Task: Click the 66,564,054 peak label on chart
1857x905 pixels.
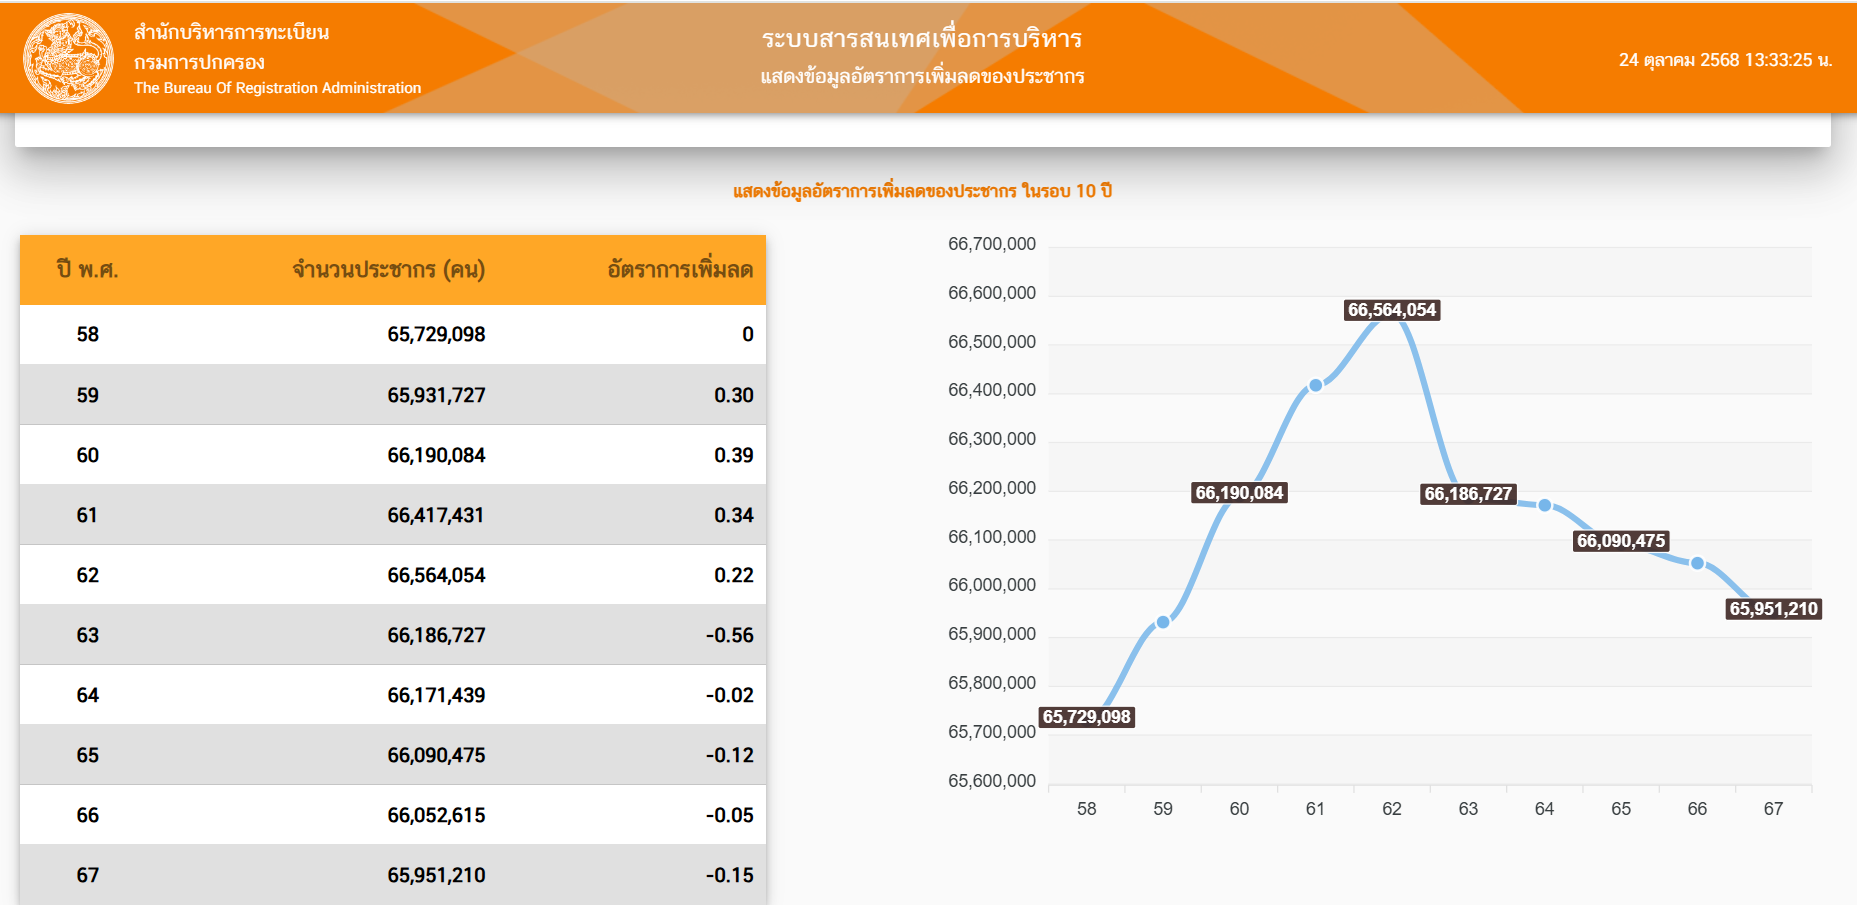Action: point(1391,310)
